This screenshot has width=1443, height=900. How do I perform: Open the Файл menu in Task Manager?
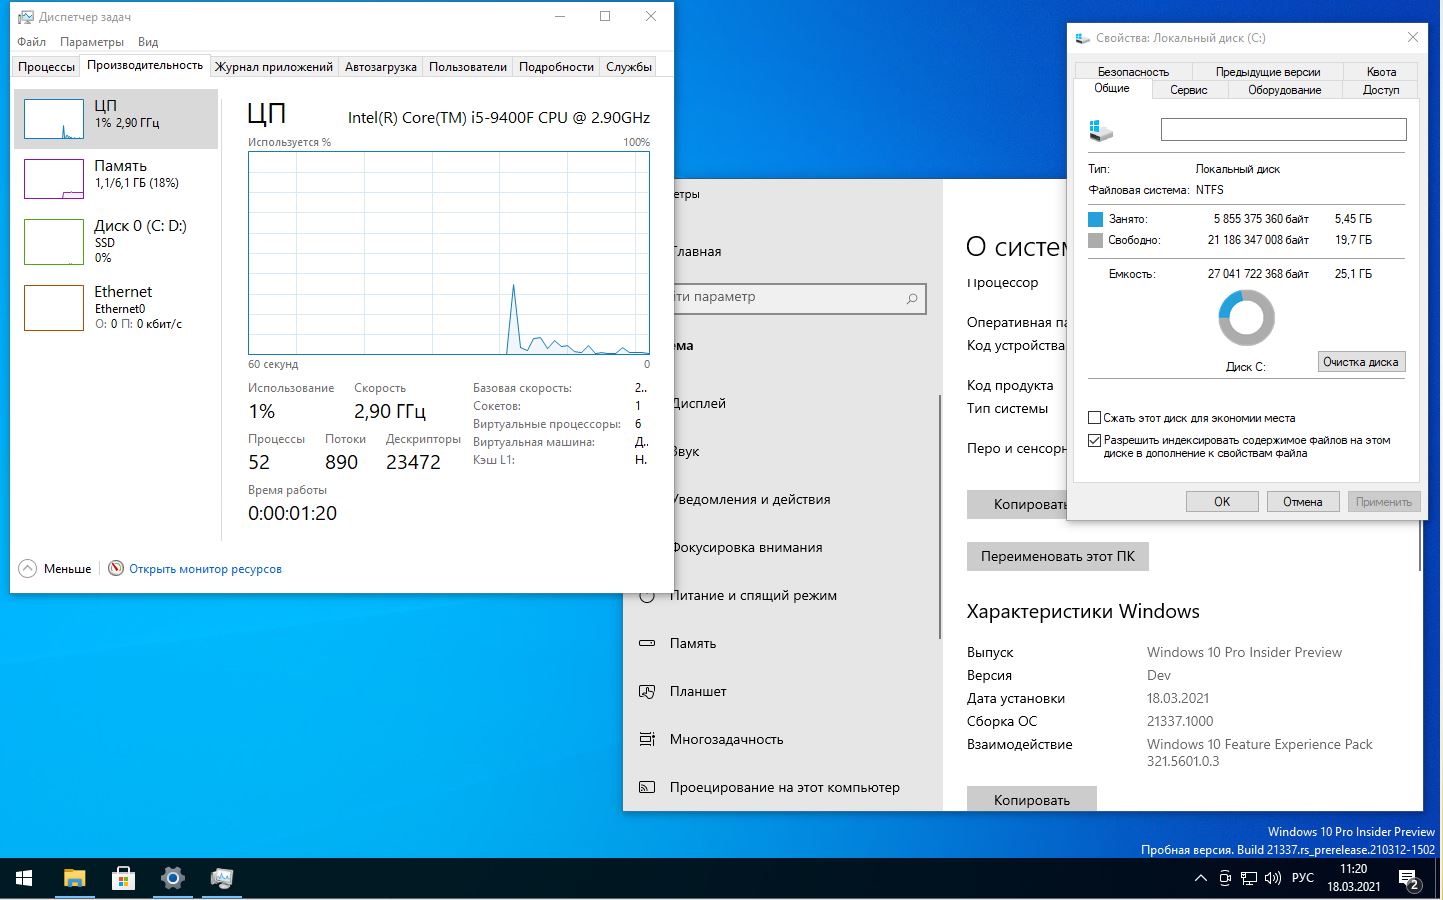coord(32,42)
